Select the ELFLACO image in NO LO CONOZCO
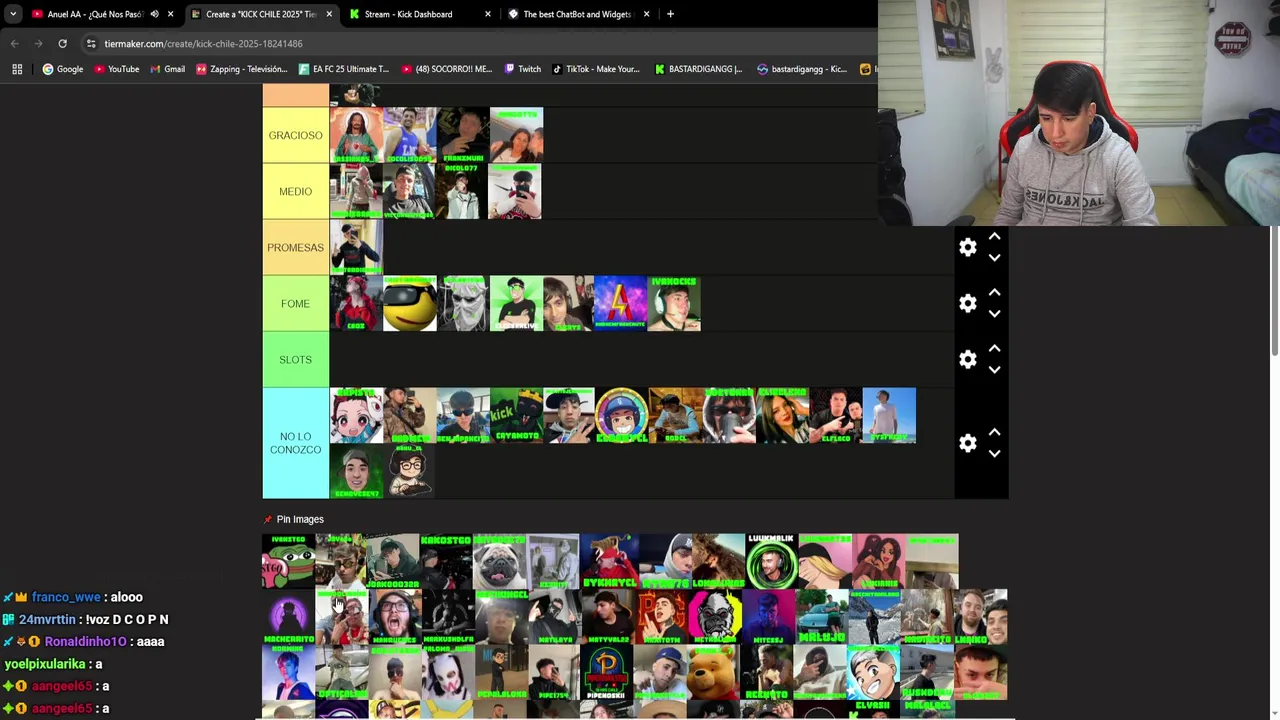Screen dimensions: 1280x720 point(836,415)
